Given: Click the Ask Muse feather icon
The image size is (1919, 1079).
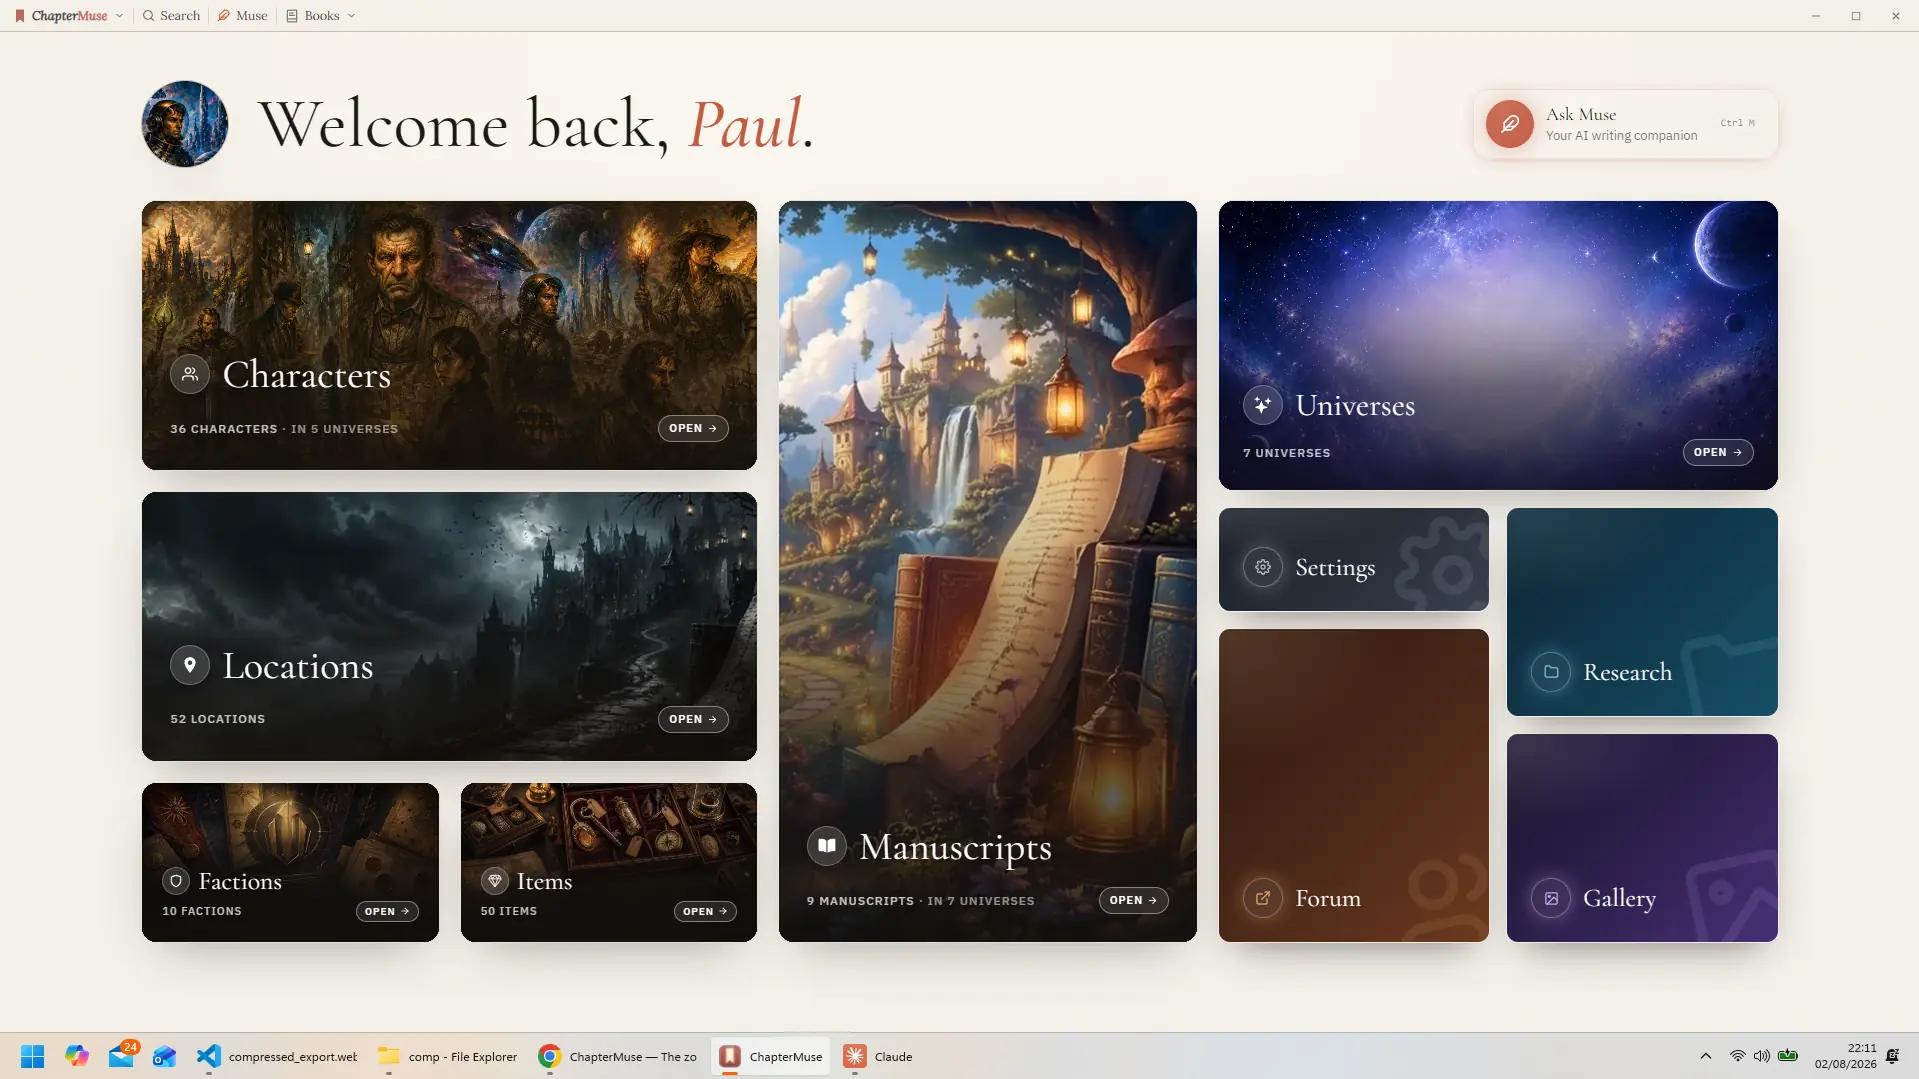Looking at the screenshot, I should (x=1510, y=124).
